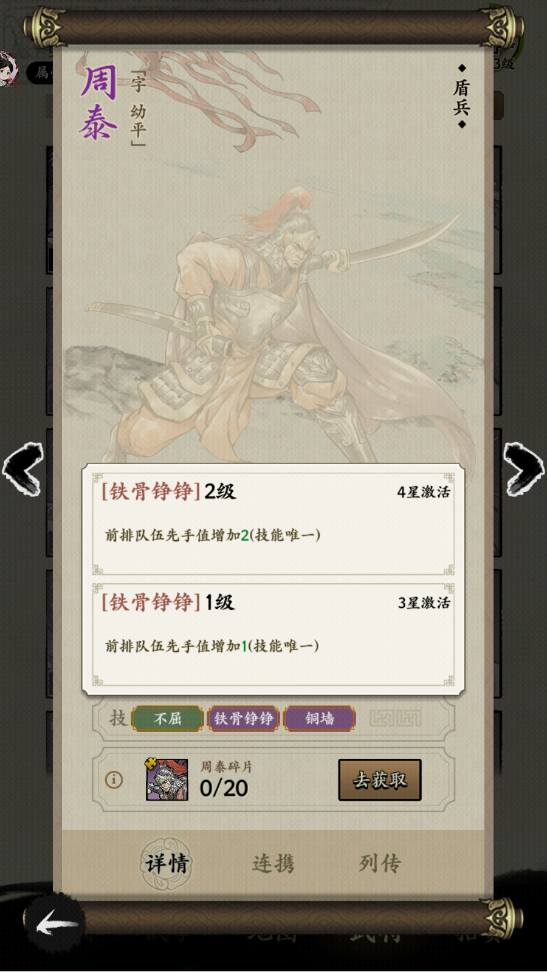This screenshot has height=972, width=547.
Task: Tap the empty fourth skill slot
Action: pyautogui.click(x=395, y=718)
